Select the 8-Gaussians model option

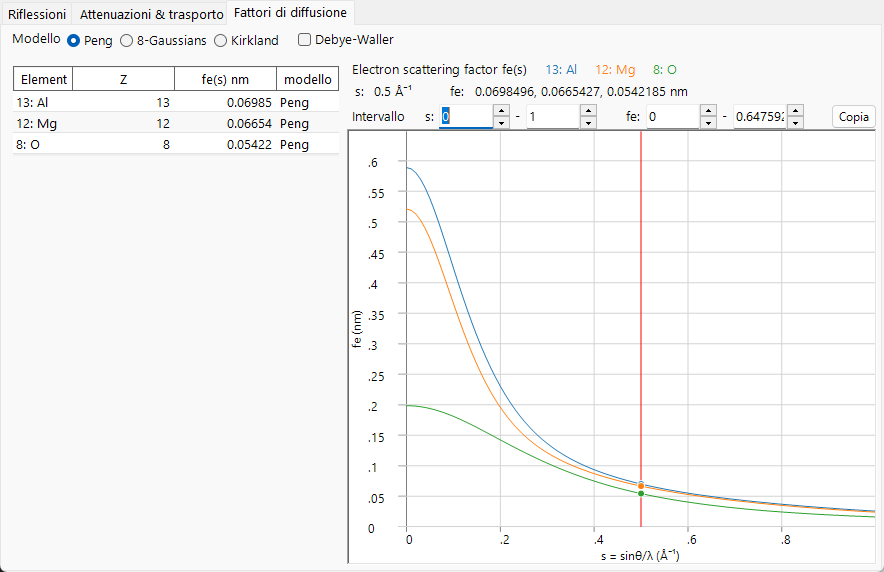(126, 41)
